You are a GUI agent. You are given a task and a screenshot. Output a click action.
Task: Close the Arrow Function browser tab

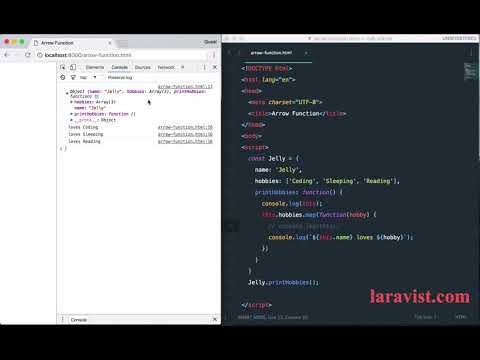coord(110,43)
